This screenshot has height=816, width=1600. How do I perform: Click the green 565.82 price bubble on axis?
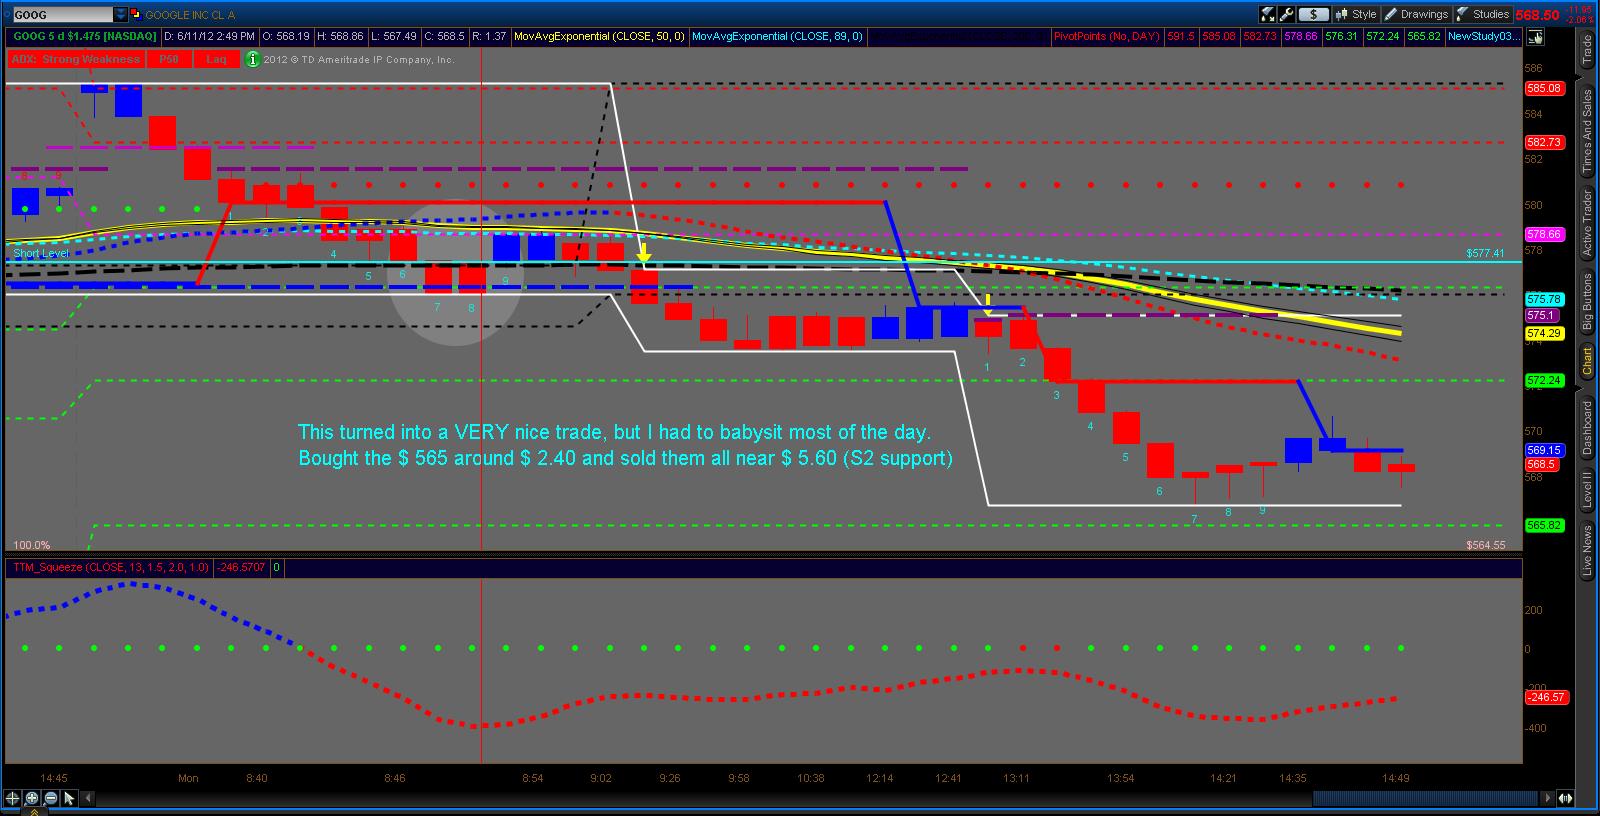click(x=1544, y=525)
